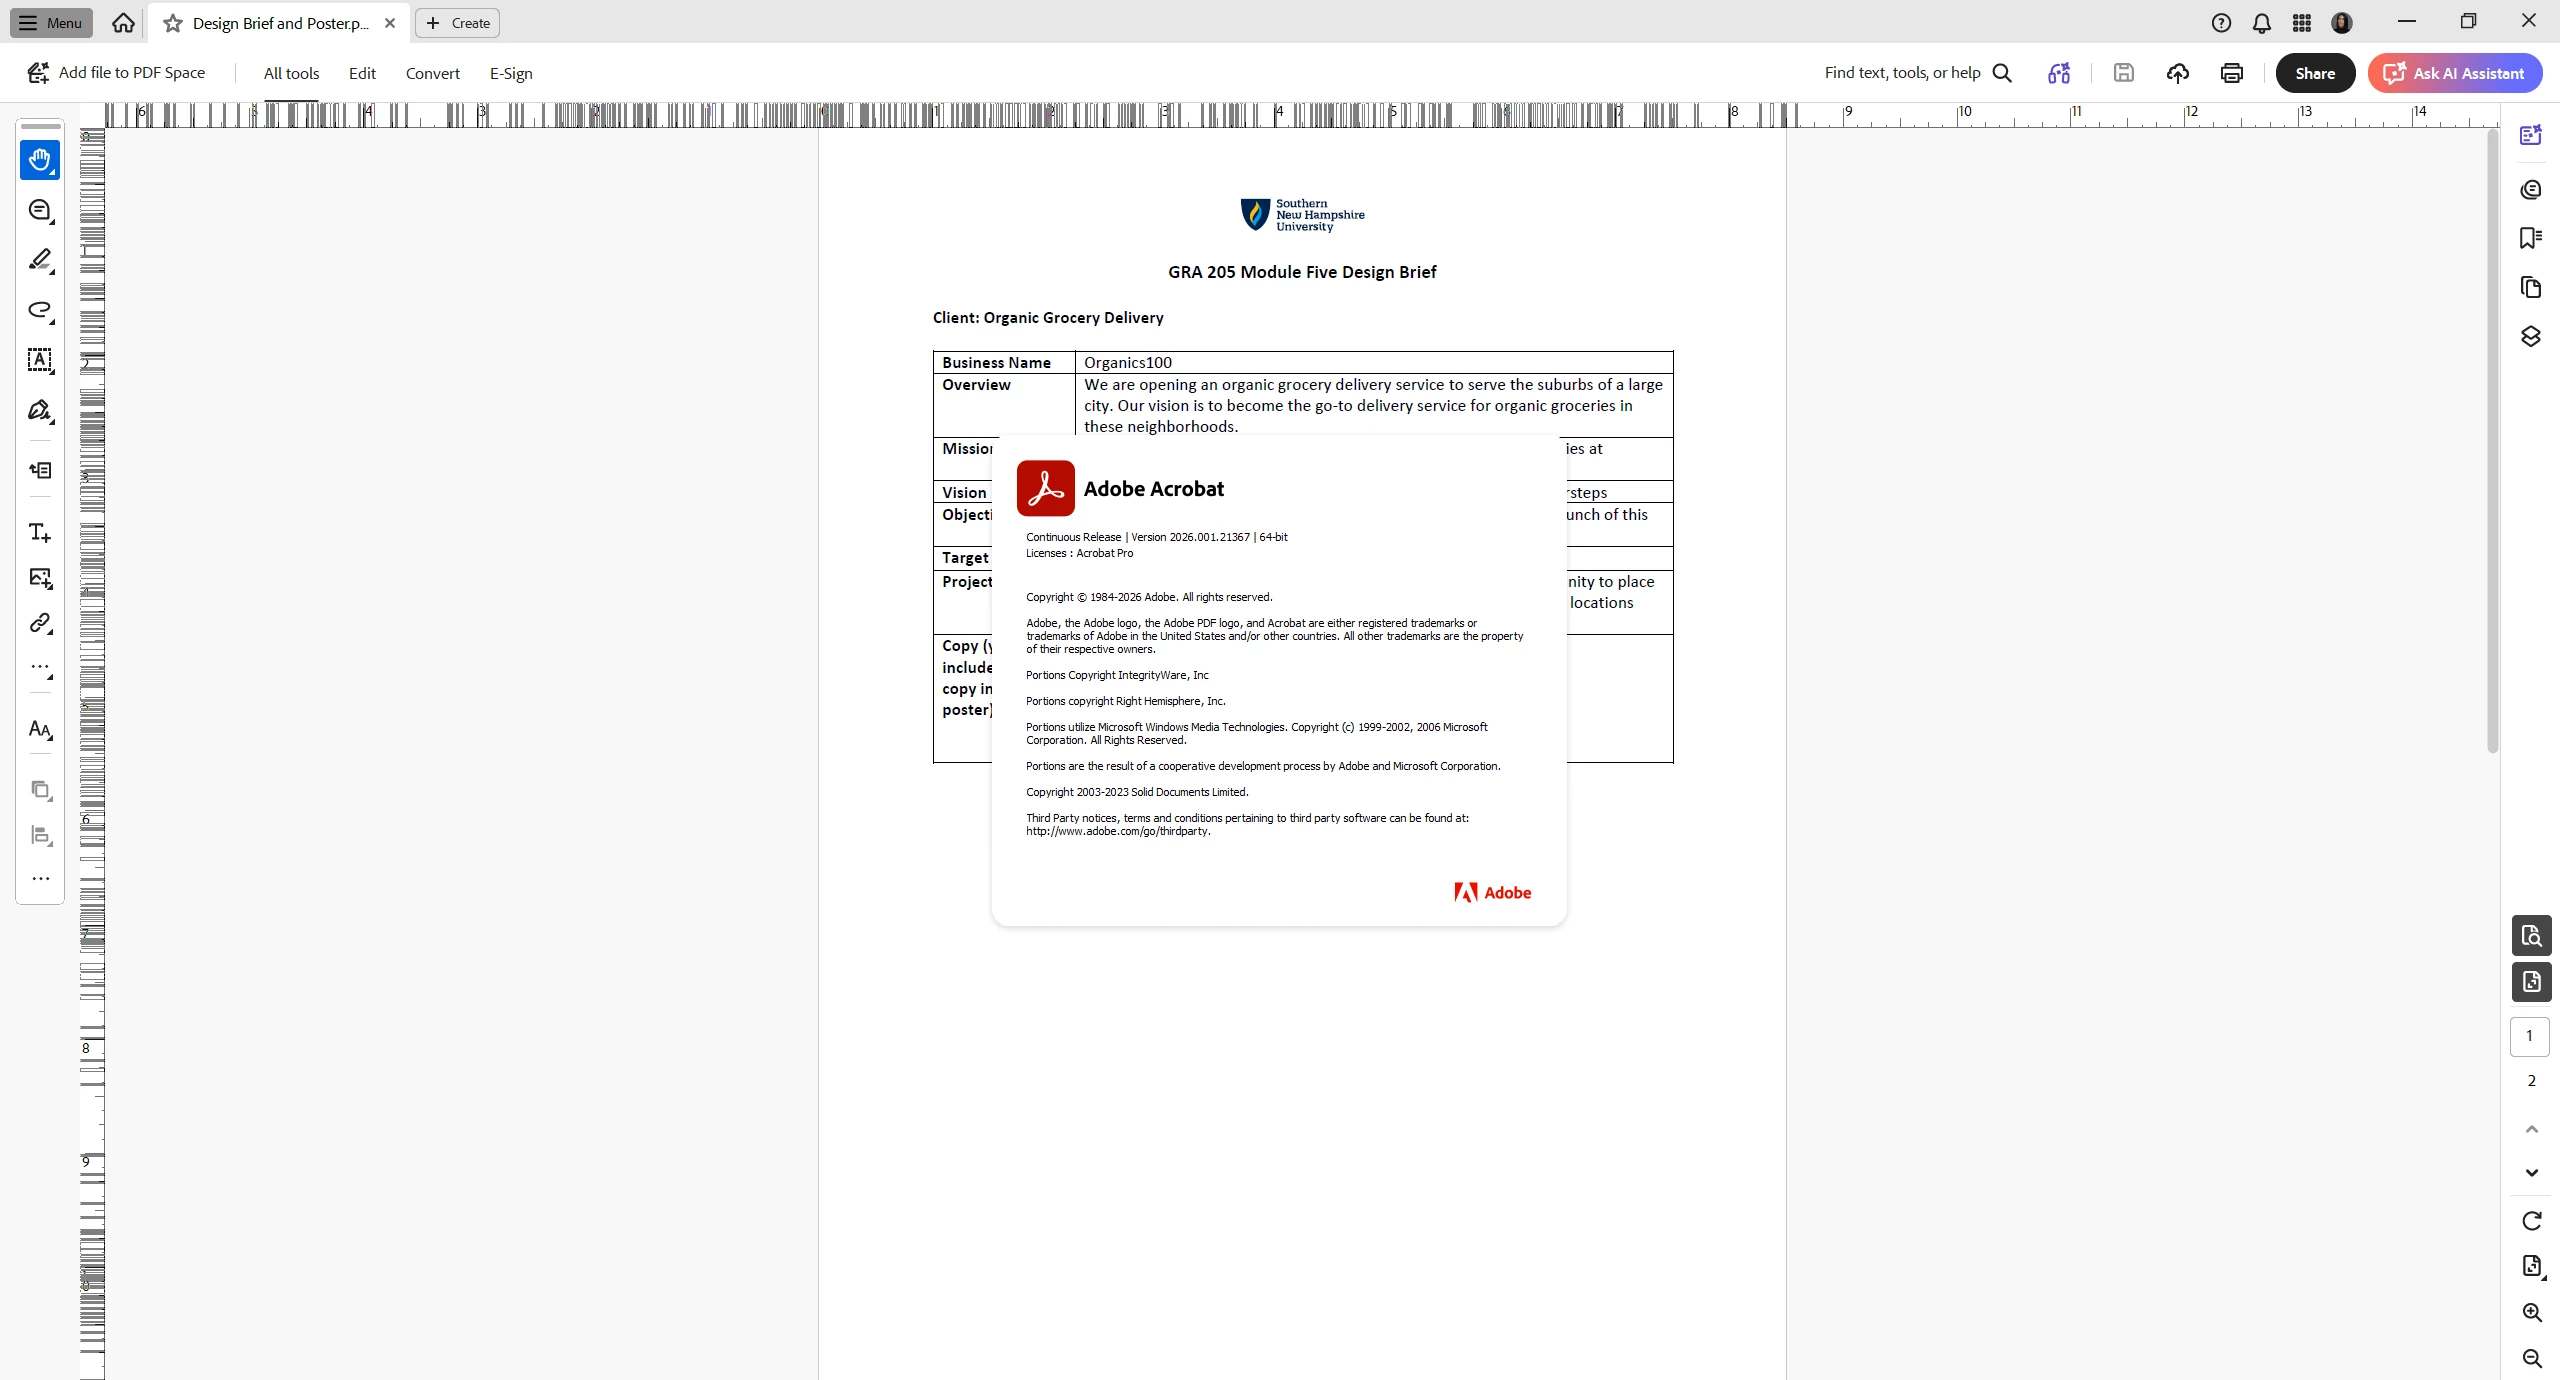2560x1380 pixels.
Task: Switch to the Convert tab
Action: pyautogui.click(x=432, y=73)
